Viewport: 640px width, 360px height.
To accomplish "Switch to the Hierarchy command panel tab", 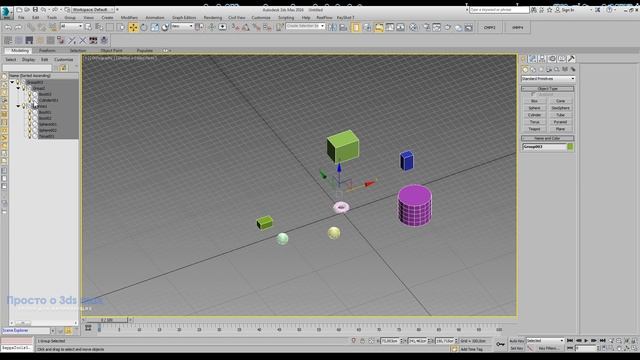I will (x=542, y=59).
